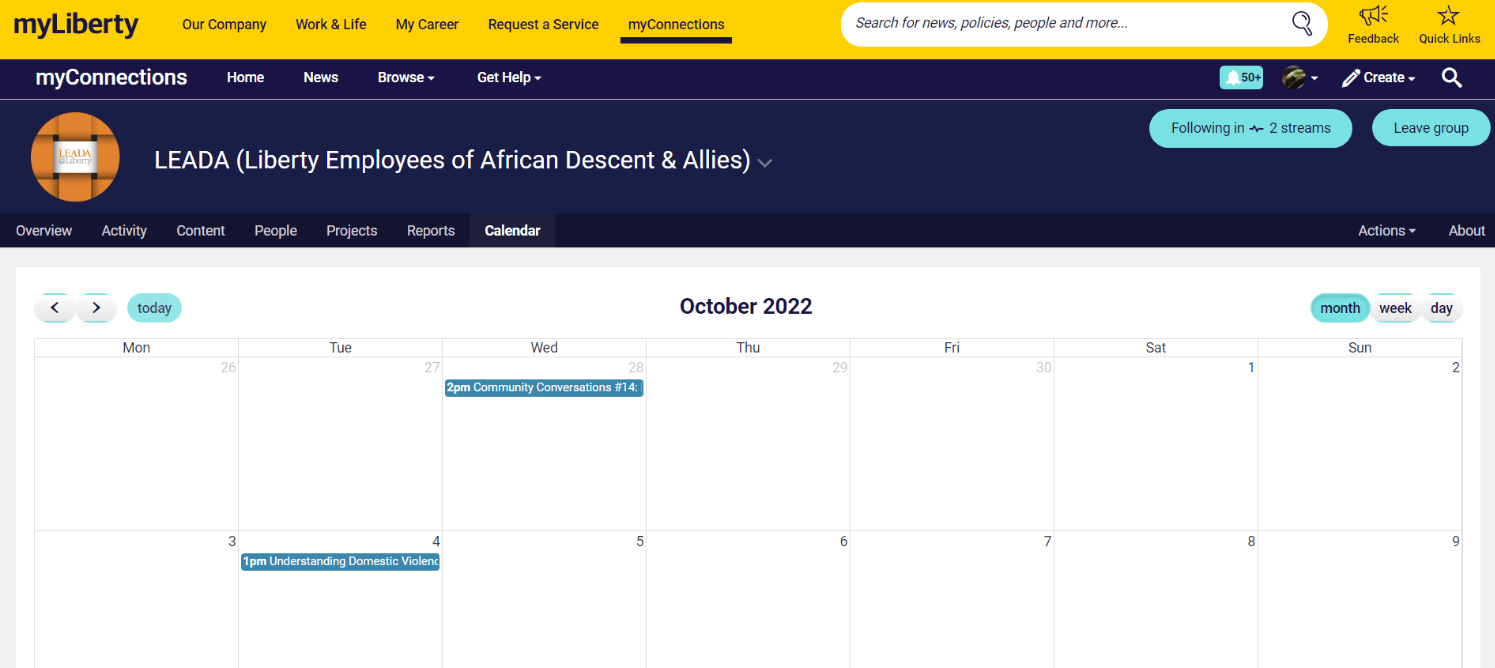Viewport: 1495px width, 668px height.
Task: Open 2pm Community Conversations #14 event
Action: 544,388
